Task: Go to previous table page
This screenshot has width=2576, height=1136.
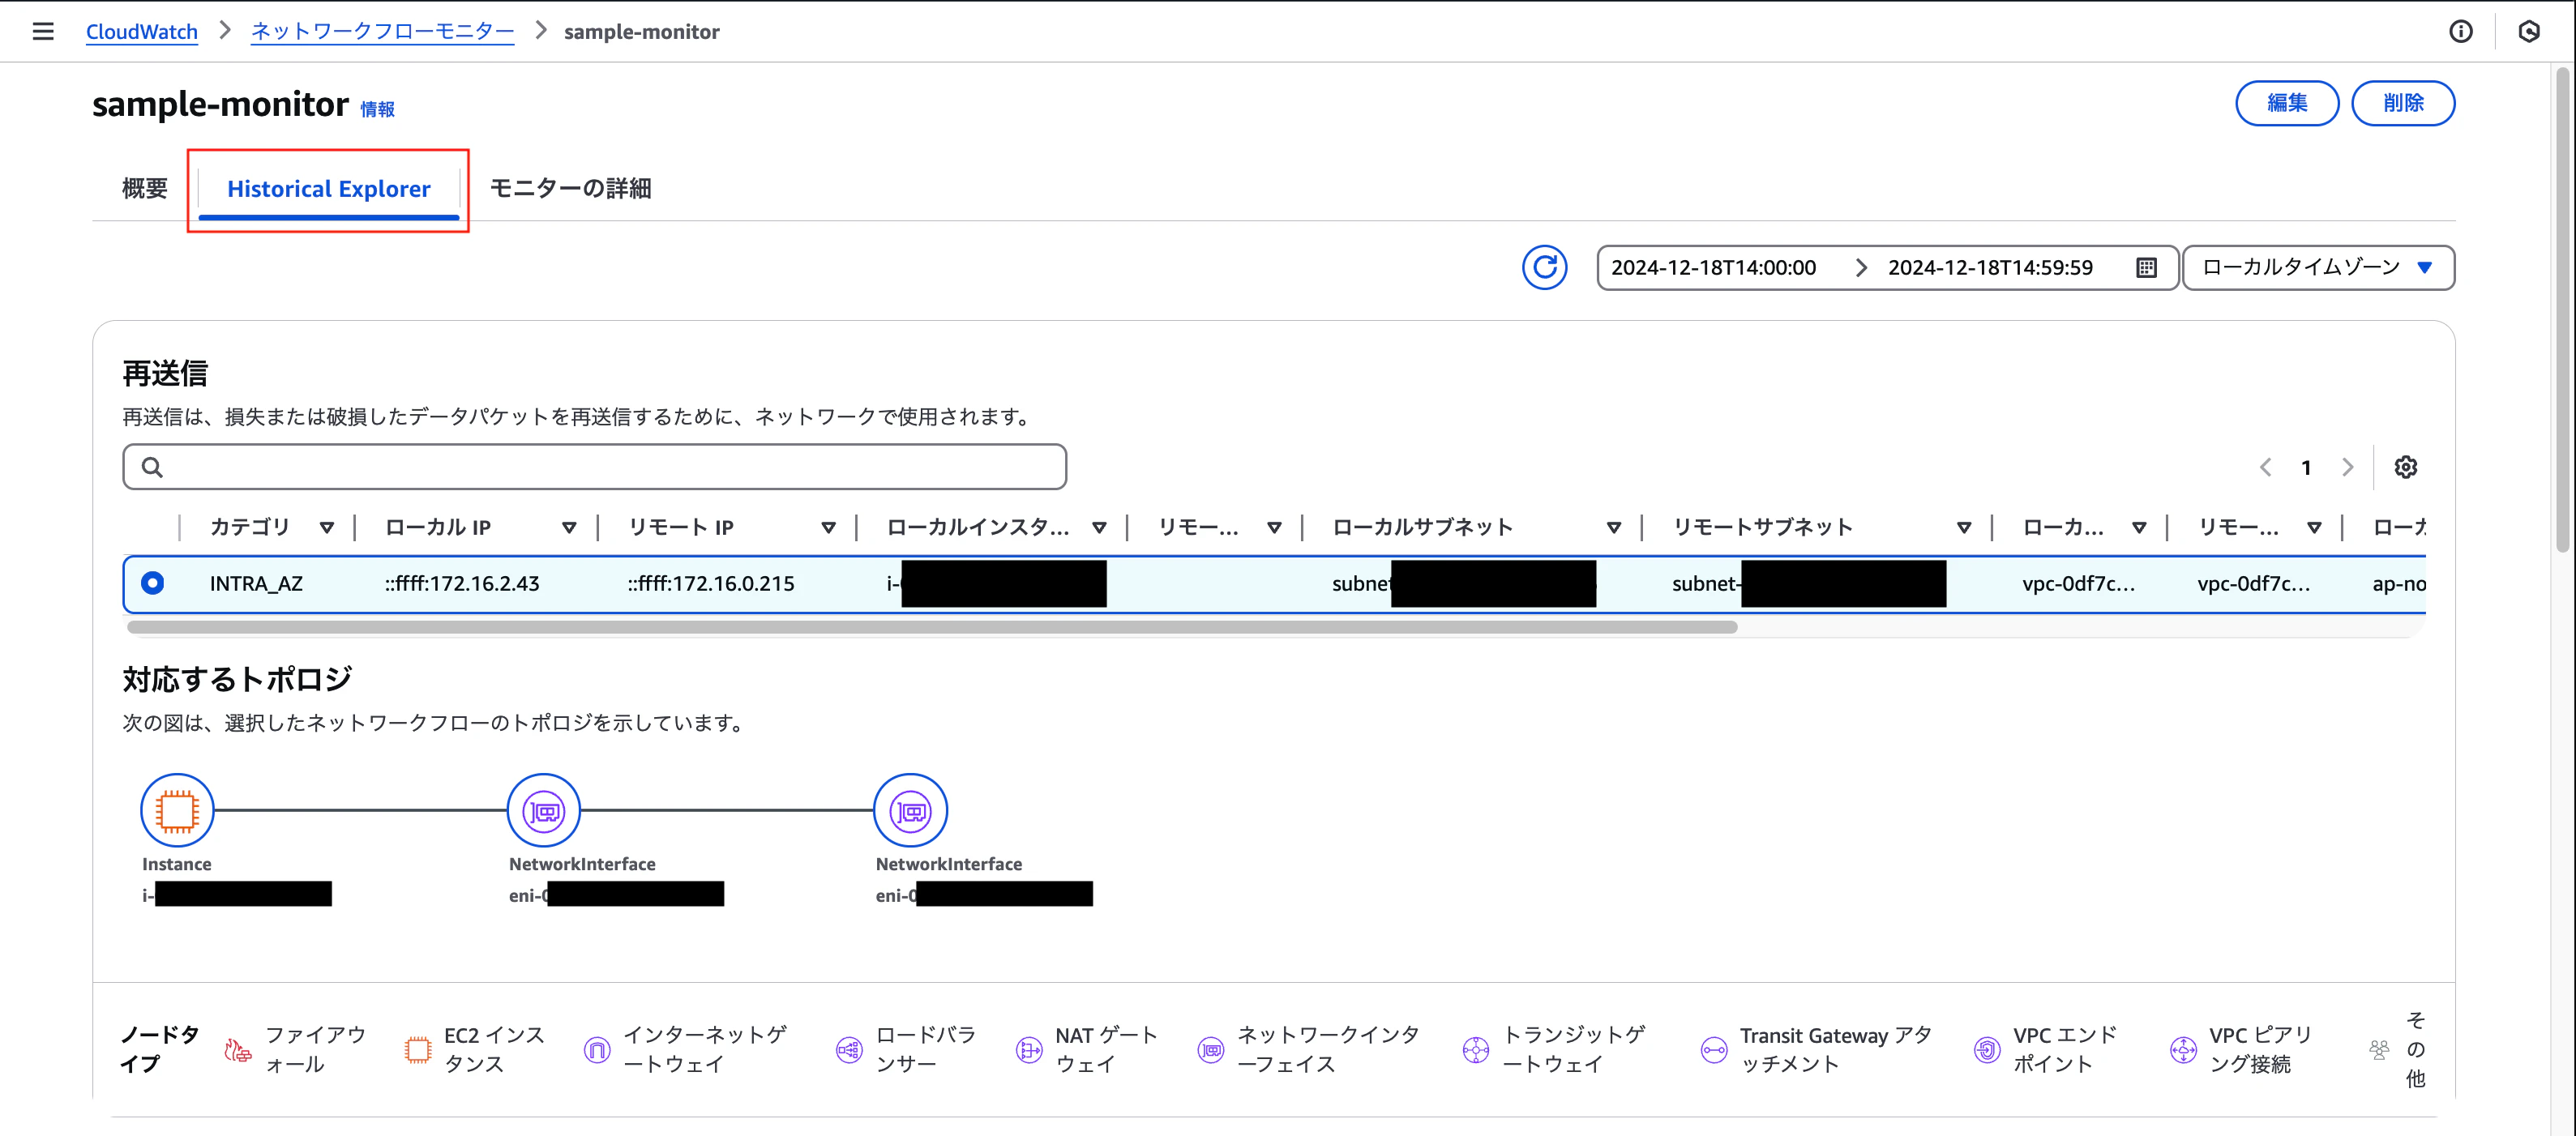Action: pos(2266,467)
